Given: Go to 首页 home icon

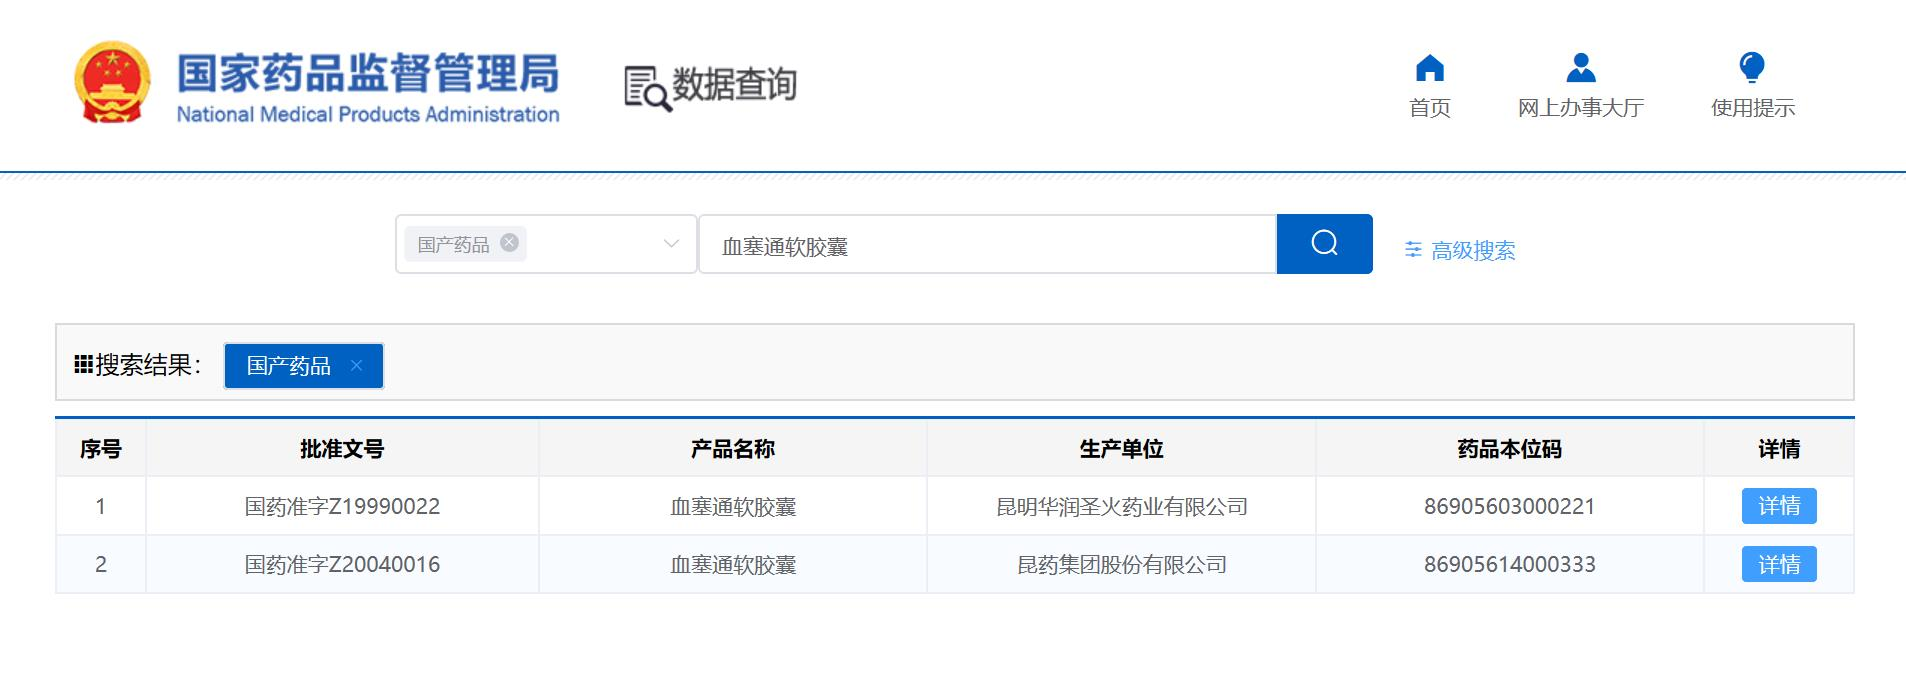Looking at the screenshot, I should 1430,67.
